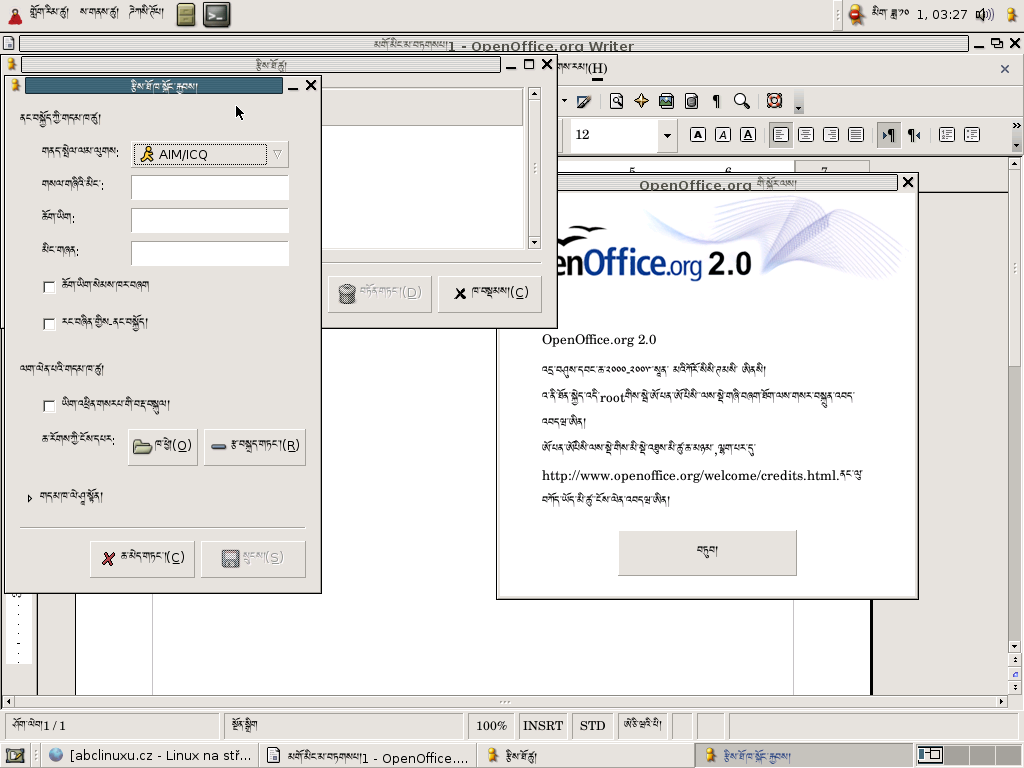The height and width of the screenshot is (768, 1024).
Task: Click the alias input field
Action: 210,253
